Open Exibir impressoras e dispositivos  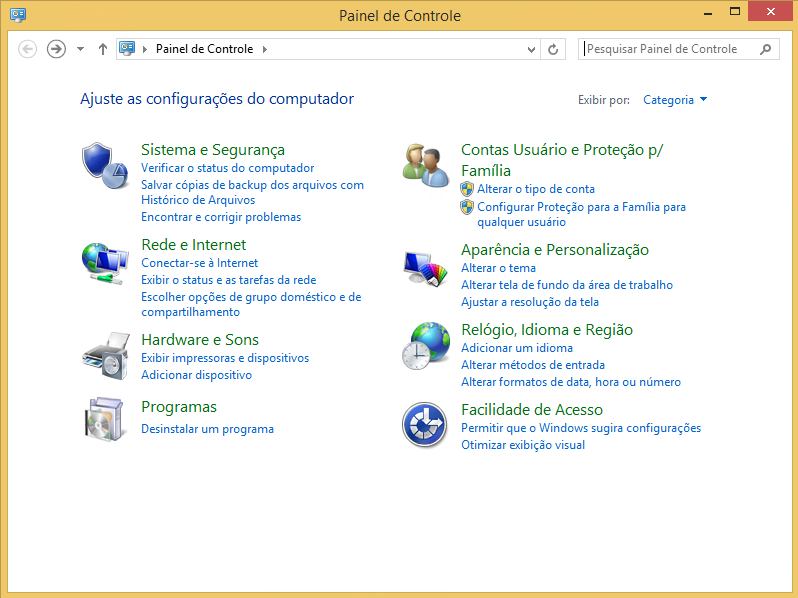(x=225, y=358)
